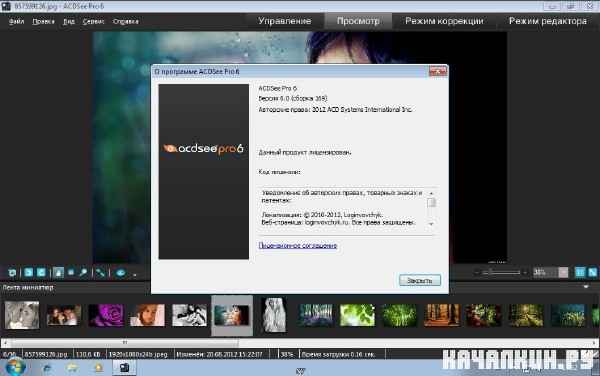Click the Версия 6.0 (сборка 169) text
The width and height of the screenshot is (600, 376).
[x=293, y=99]
